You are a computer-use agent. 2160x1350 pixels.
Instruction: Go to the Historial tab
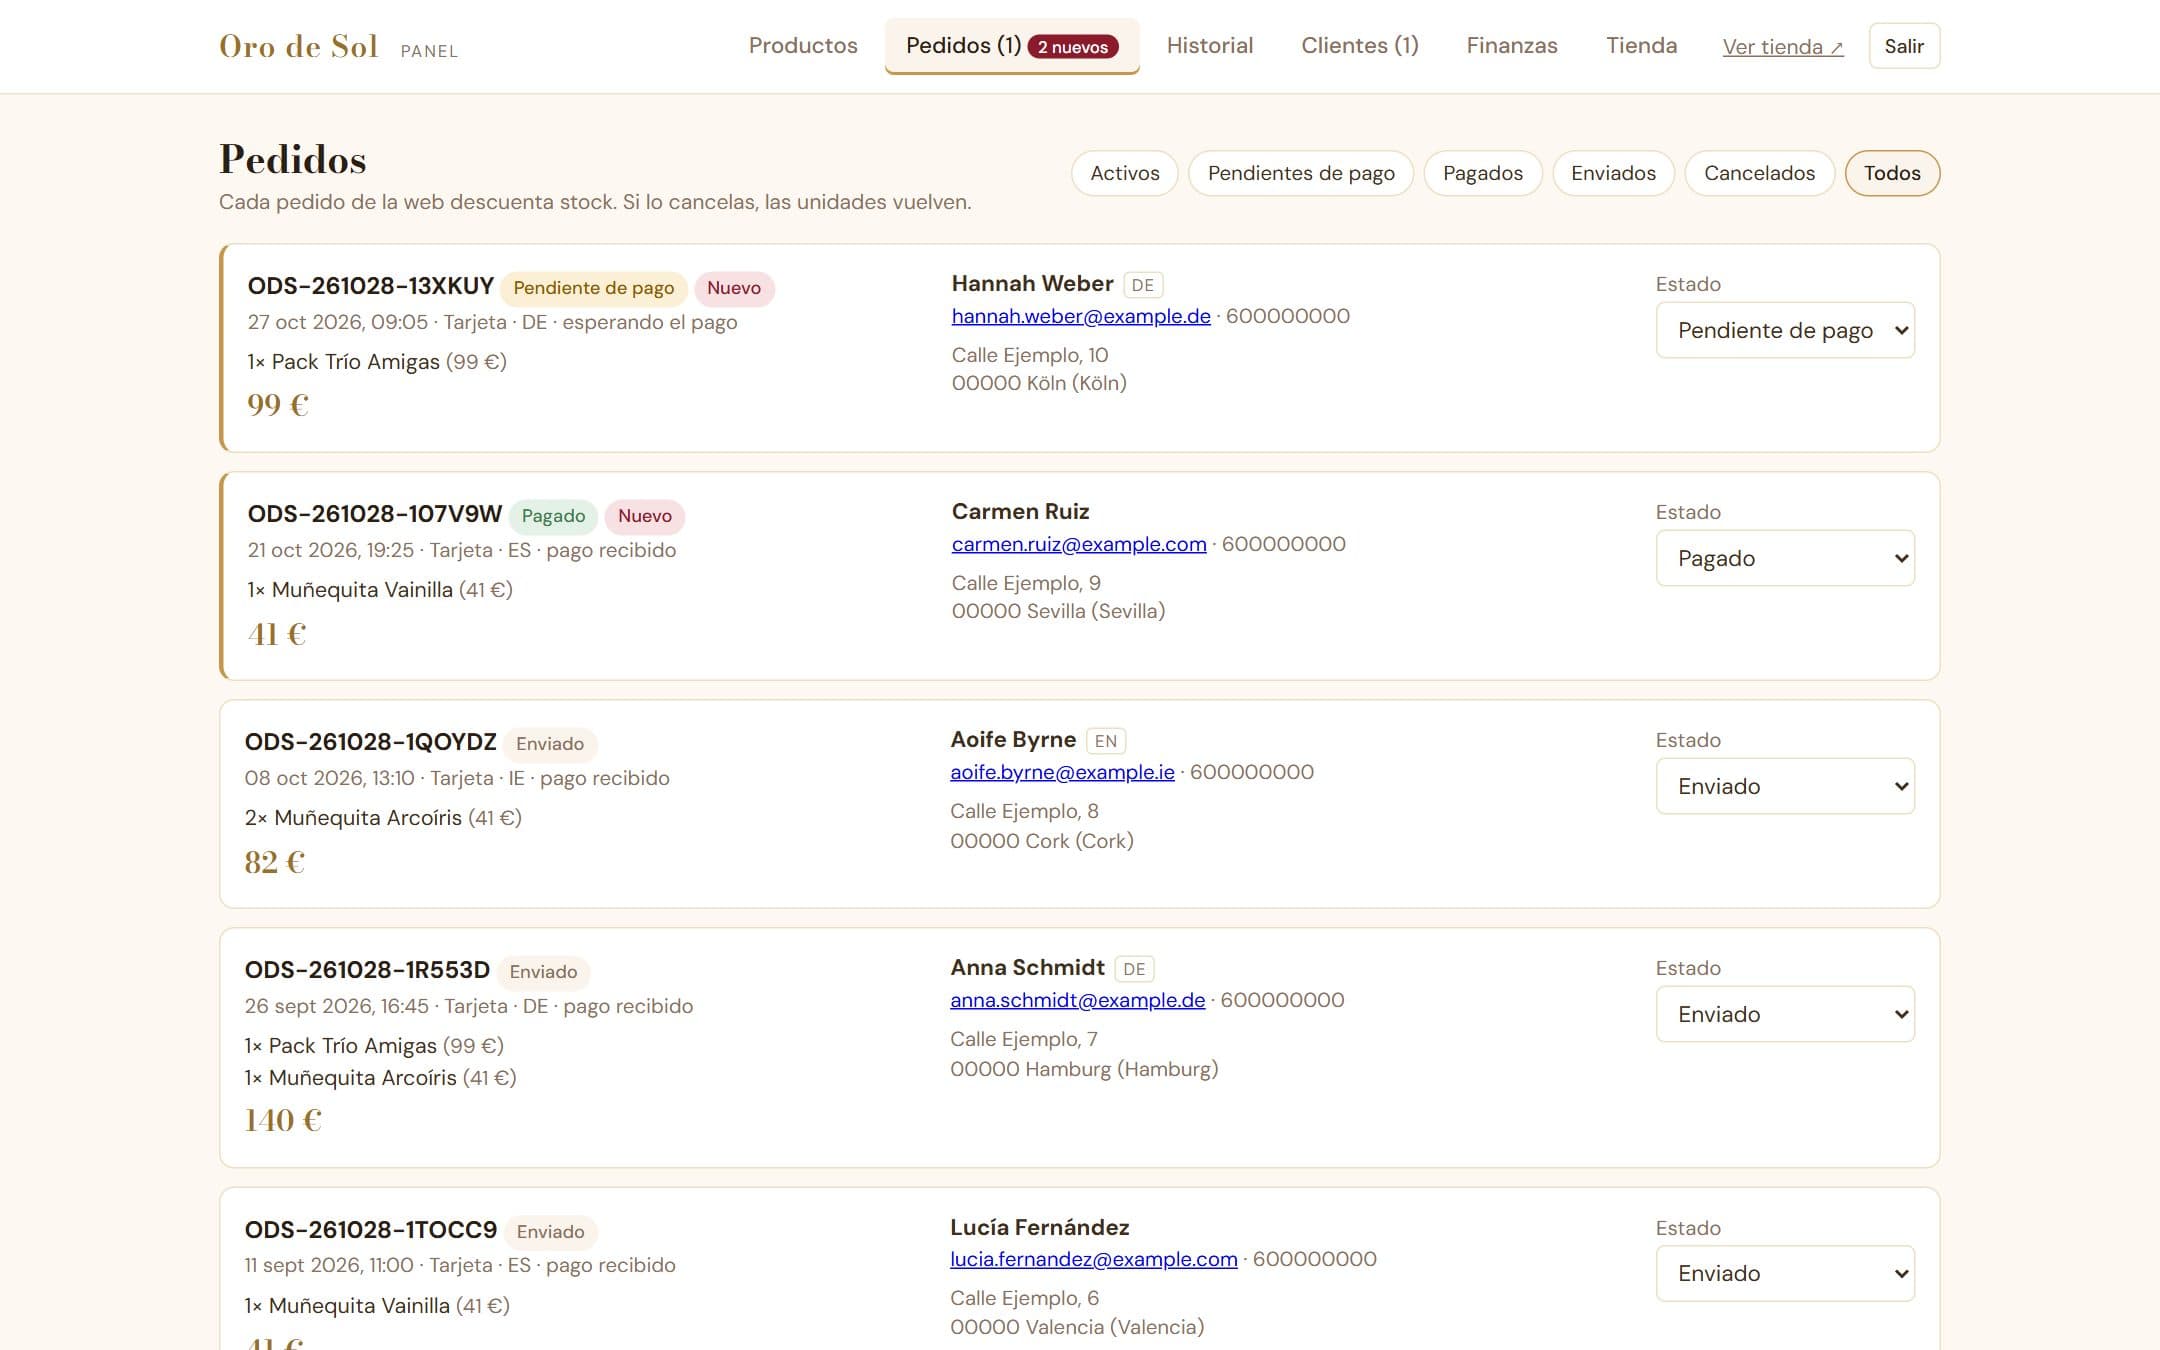pos(1210,46)
